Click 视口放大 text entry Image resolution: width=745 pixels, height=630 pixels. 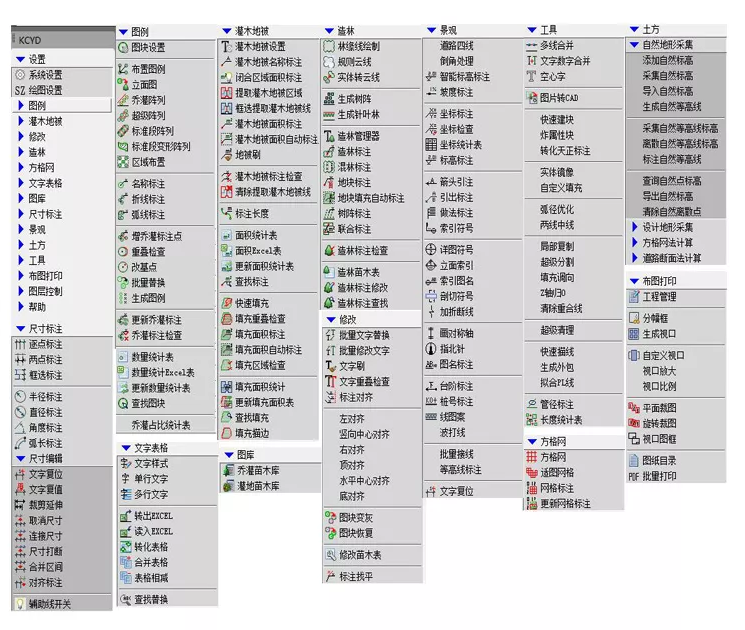659,371
